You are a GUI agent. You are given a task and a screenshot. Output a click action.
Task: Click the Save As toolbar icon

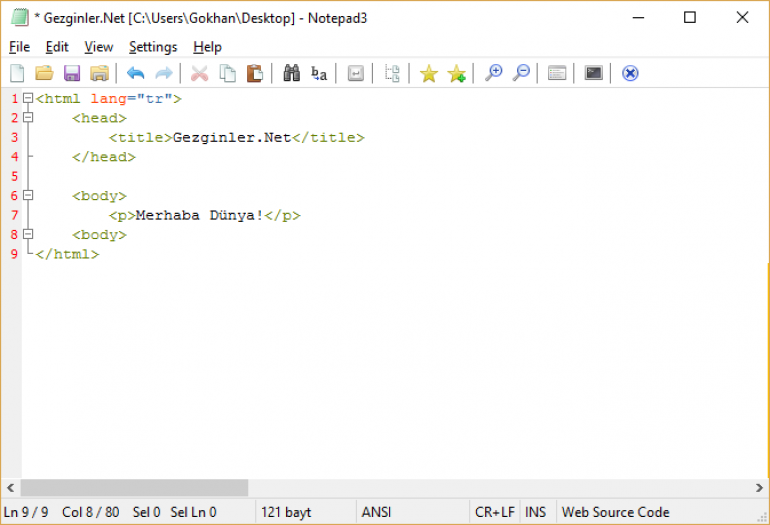[99, 73]
